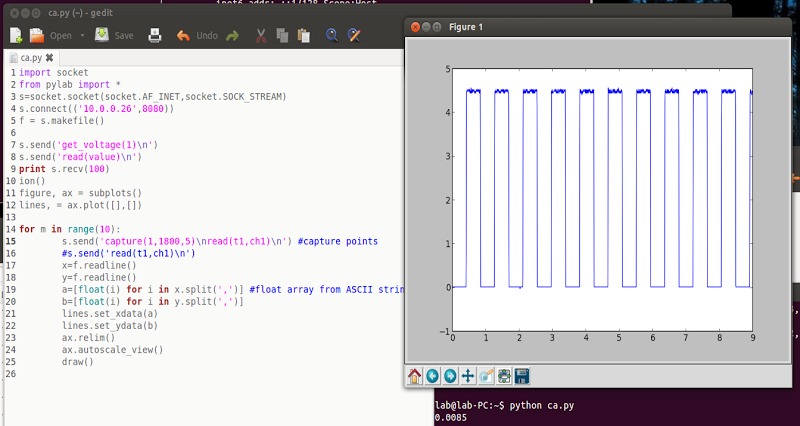Activate the pan axes tool

pos(467,376)
